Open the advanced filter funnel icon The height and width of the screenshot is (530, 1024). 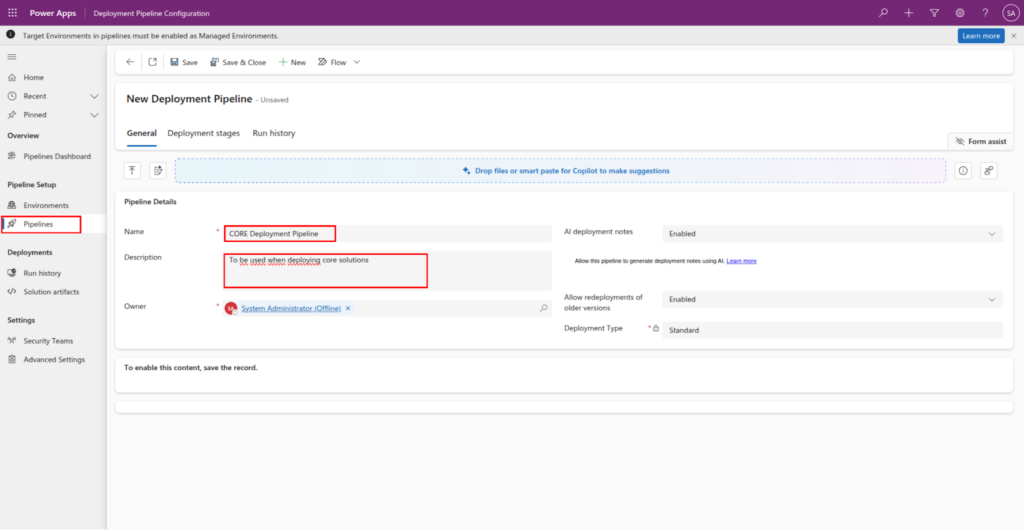934,13
